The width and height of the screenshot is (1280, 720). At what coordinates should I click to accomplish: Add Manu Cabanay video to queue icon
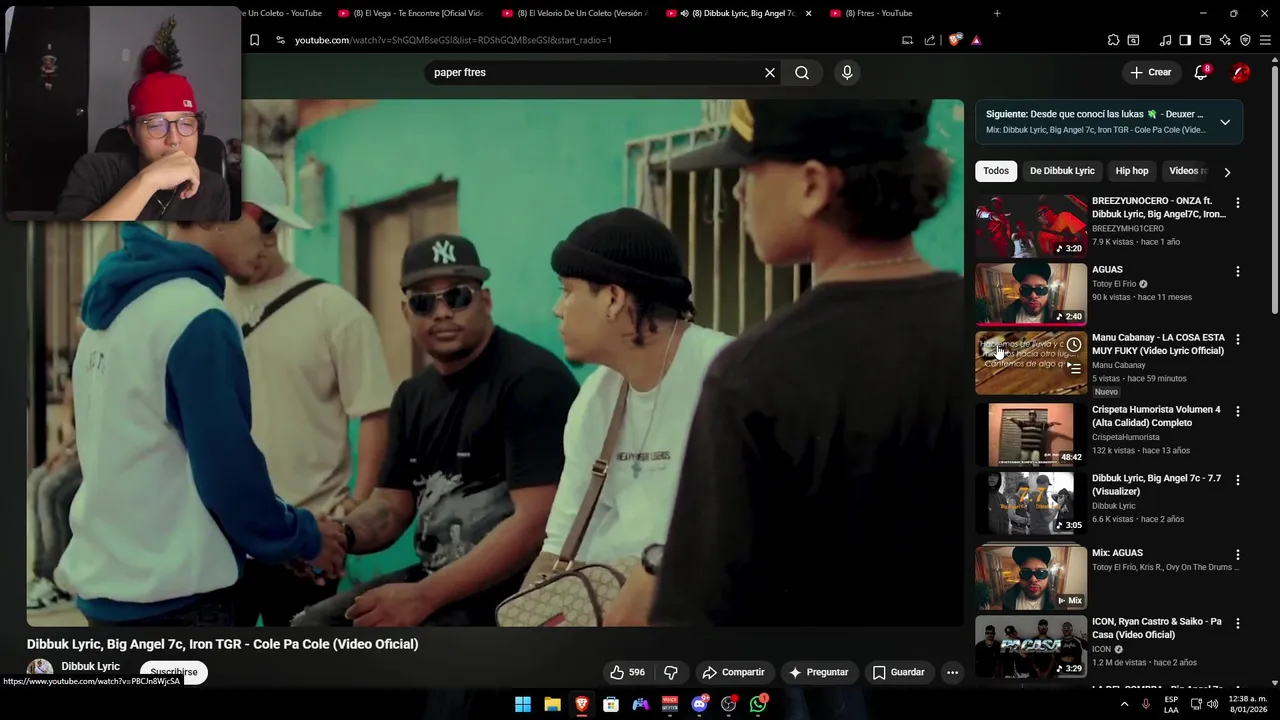[x=1073, y=368]
